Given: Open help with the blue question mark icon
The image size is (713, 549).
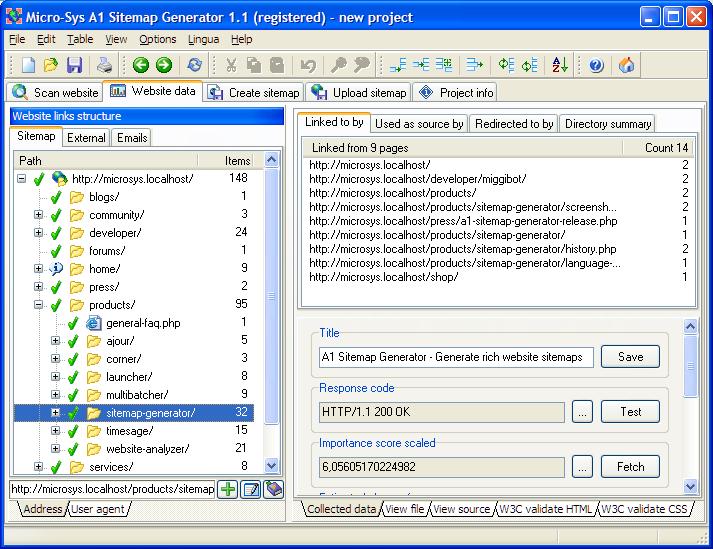Looking at the screenshot, I should coord(596,65).
